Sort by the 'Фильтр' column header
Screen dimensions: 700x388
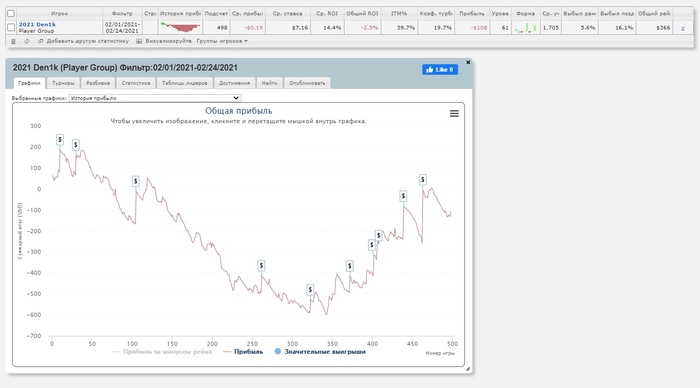click(122, 13)
